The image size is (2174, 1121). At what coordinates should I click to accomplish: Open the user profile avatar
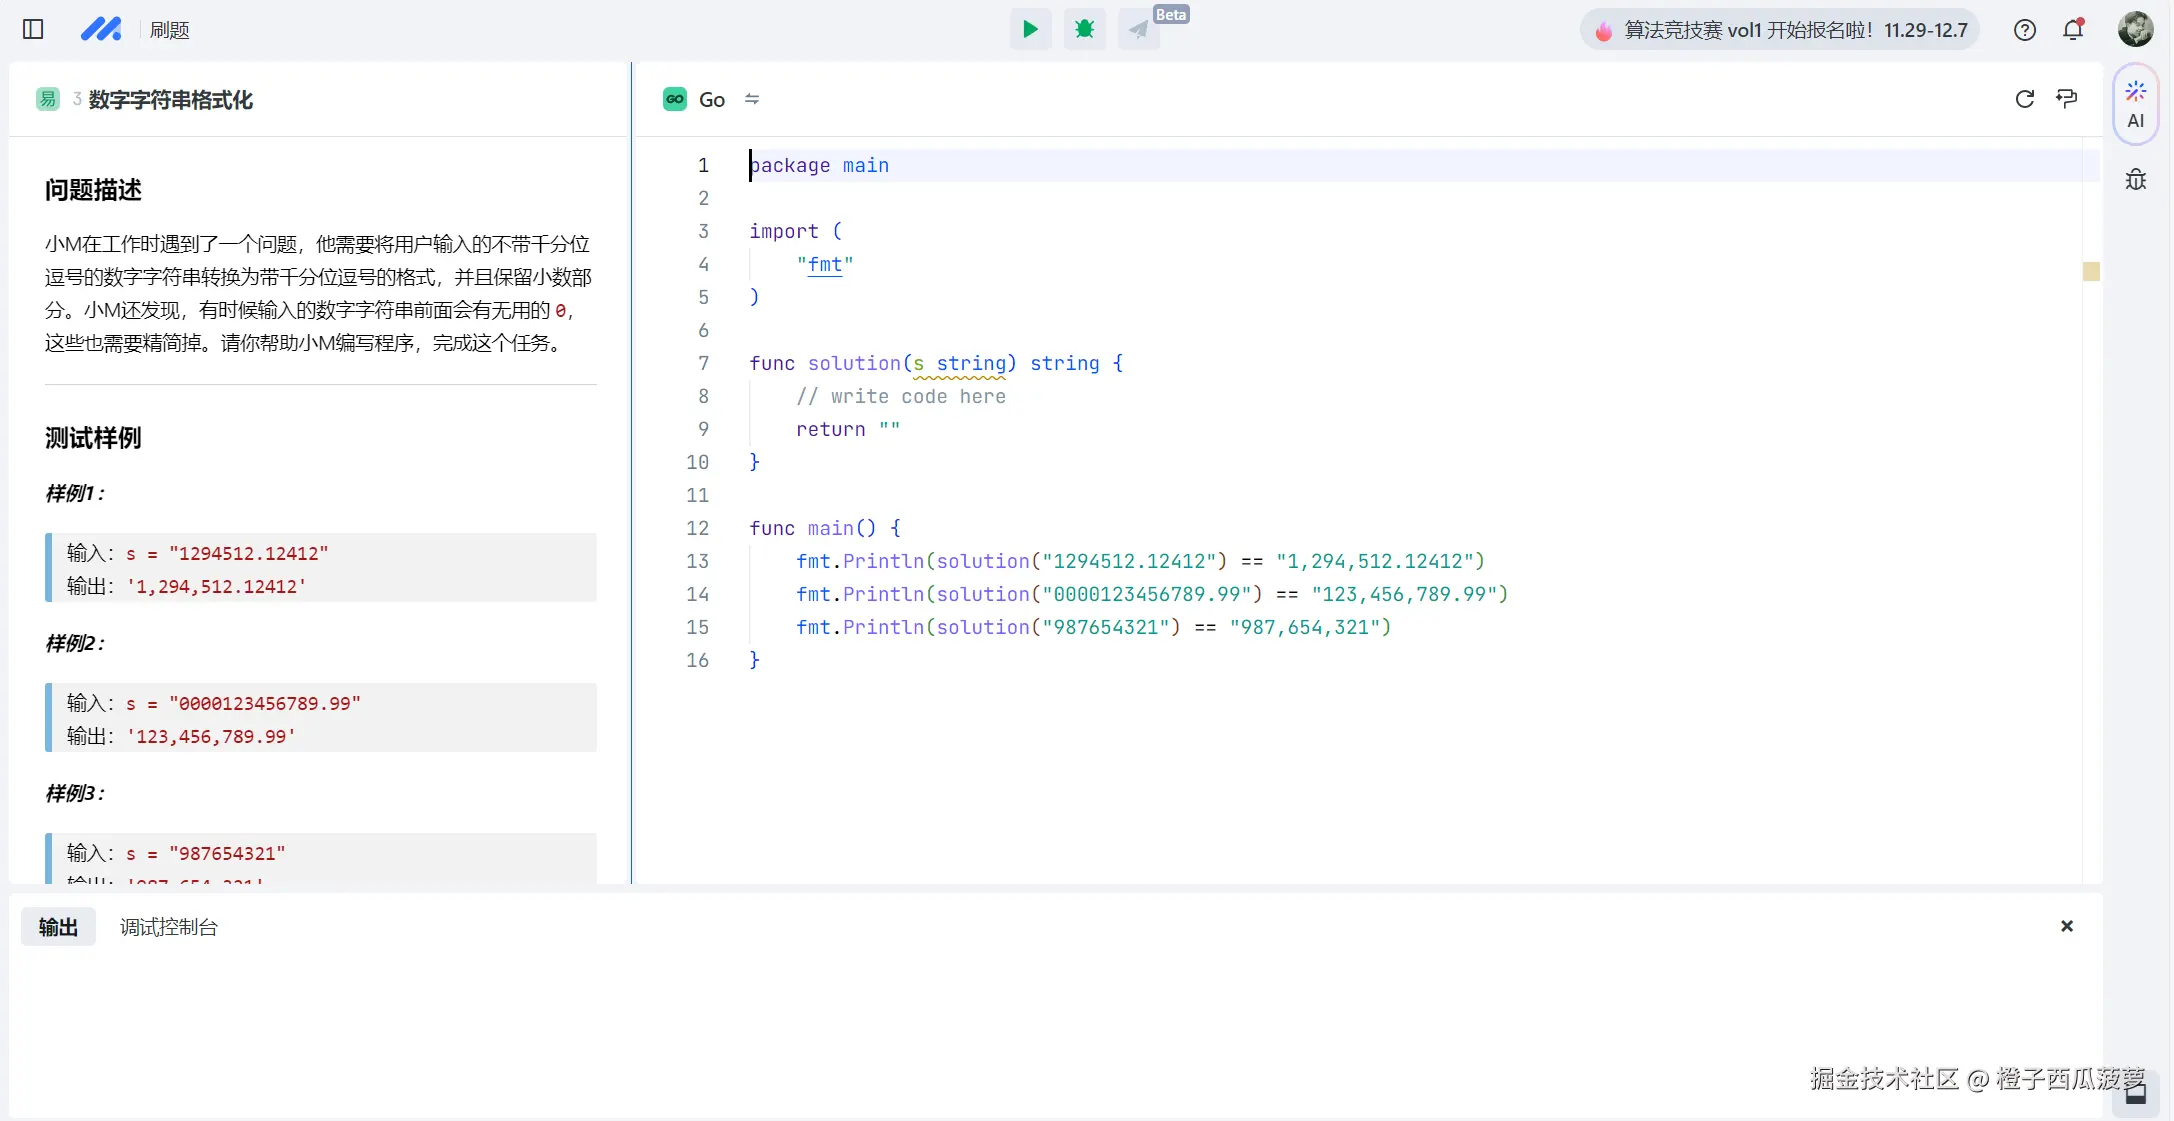(2135, 29)
